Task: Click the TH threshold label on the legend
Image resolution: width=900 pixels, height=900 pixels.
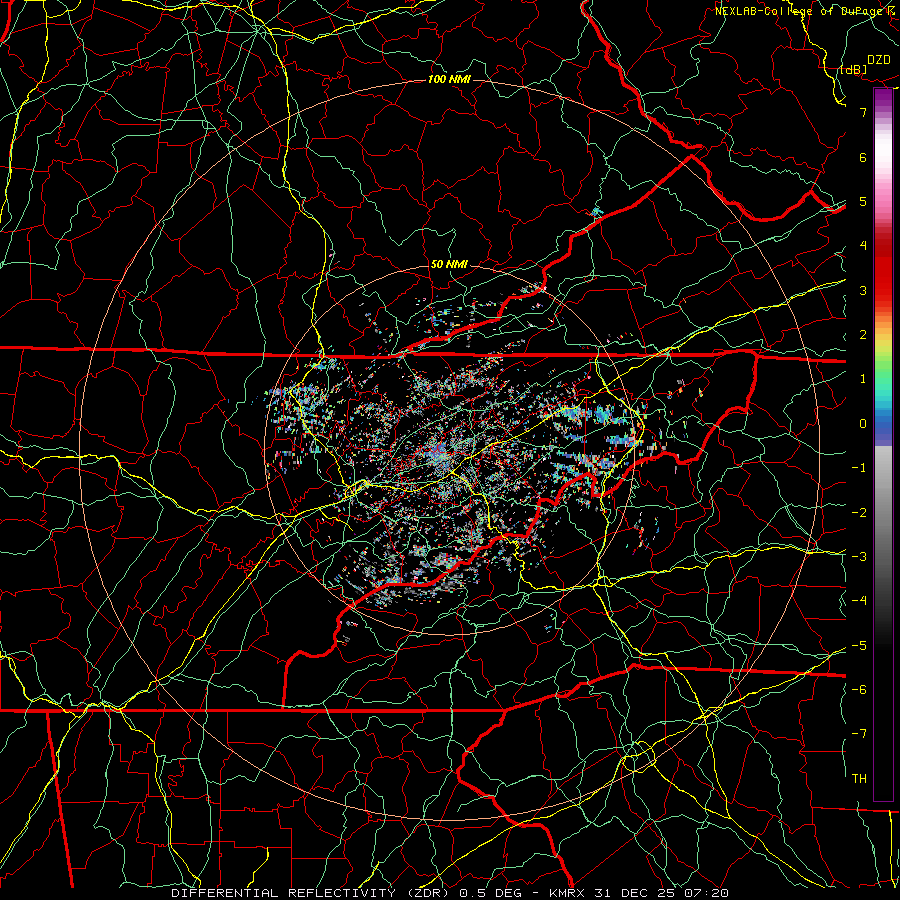Action: pyautogui.click(x=859, y=779)
